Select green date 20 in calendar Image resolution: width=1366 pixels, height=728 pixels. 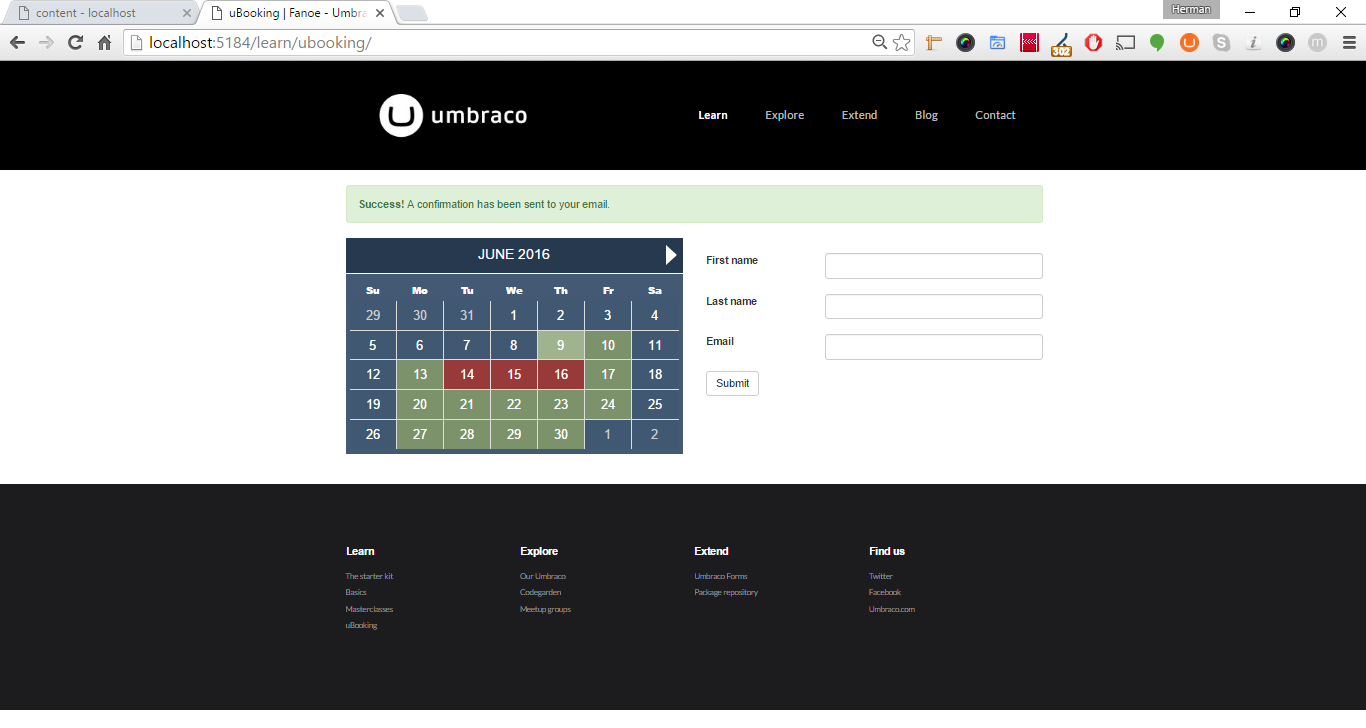point(420,405)
